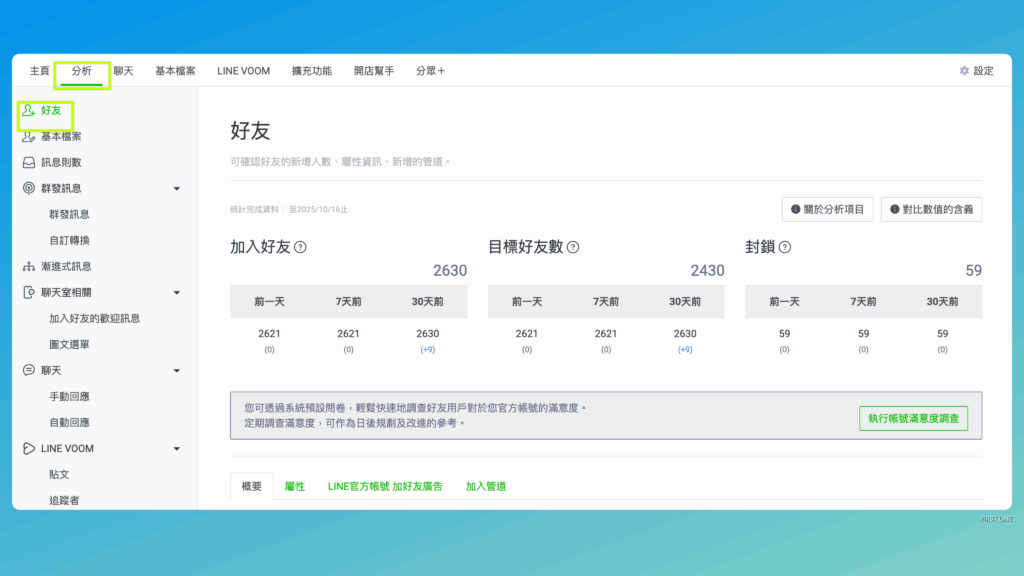
Task: Click help icon next to 加入好友
Action: point(300,247)
